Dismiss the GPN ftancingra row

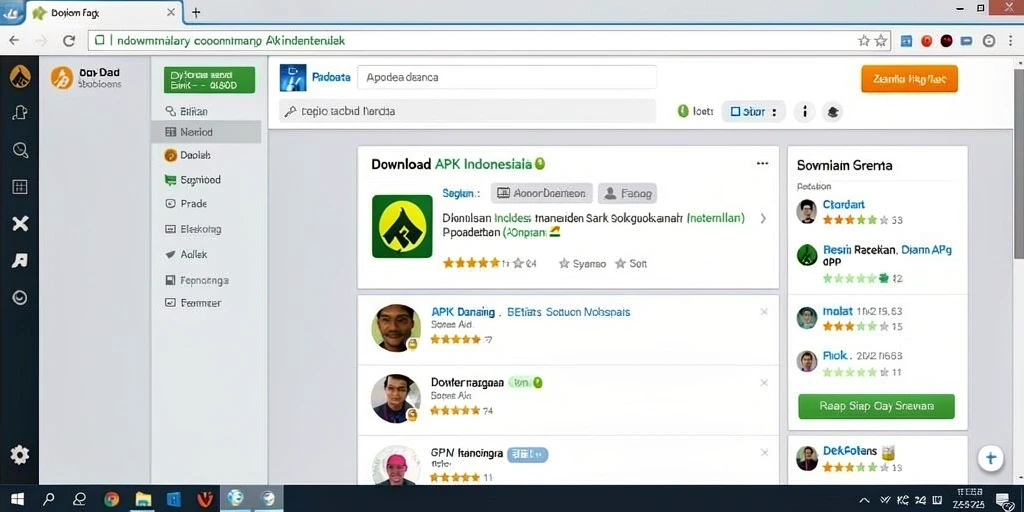coord(764,453)
